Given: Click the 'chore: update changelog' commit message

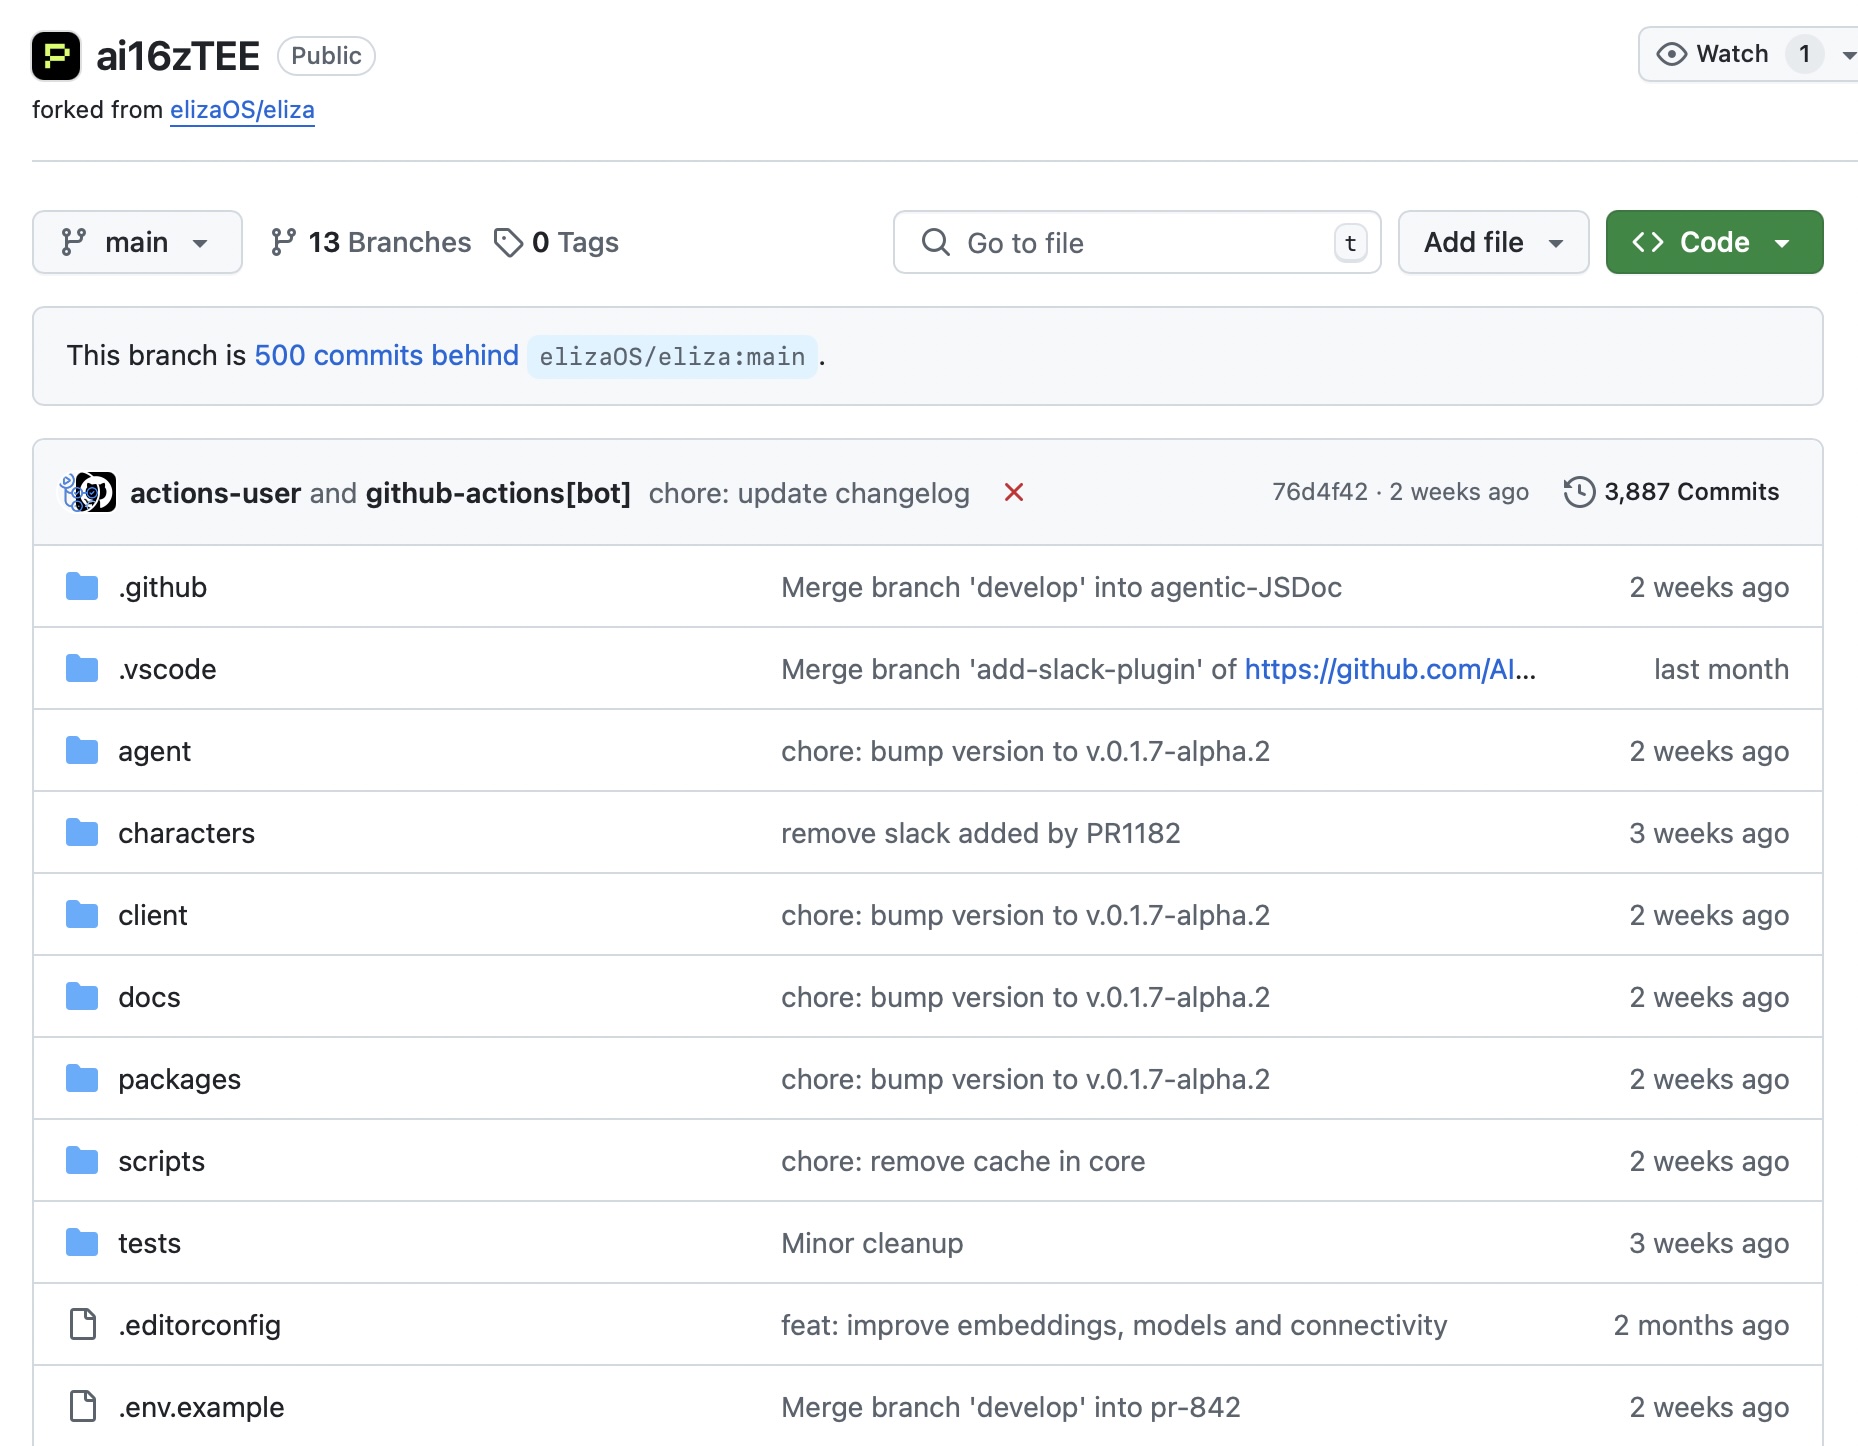Looking at the screenshot, I should tap(809, 493).
